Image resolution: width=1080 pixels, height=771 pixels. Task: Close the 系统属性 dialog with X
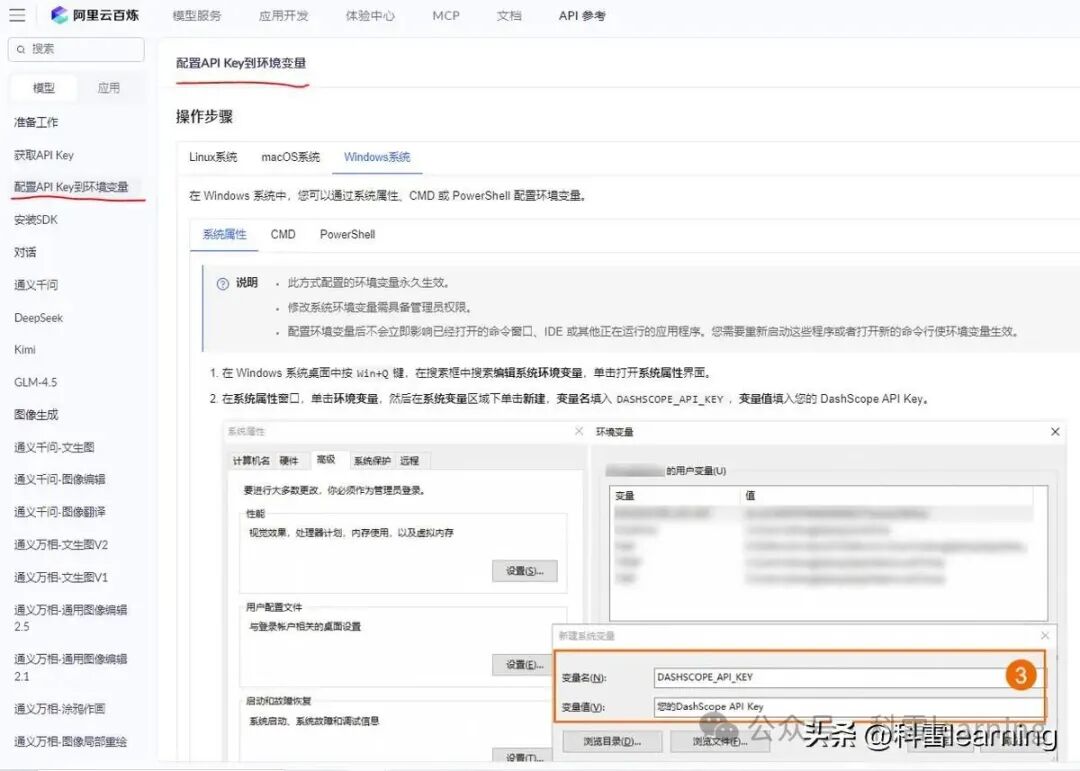pyautogui.click(x=579, y=431)
